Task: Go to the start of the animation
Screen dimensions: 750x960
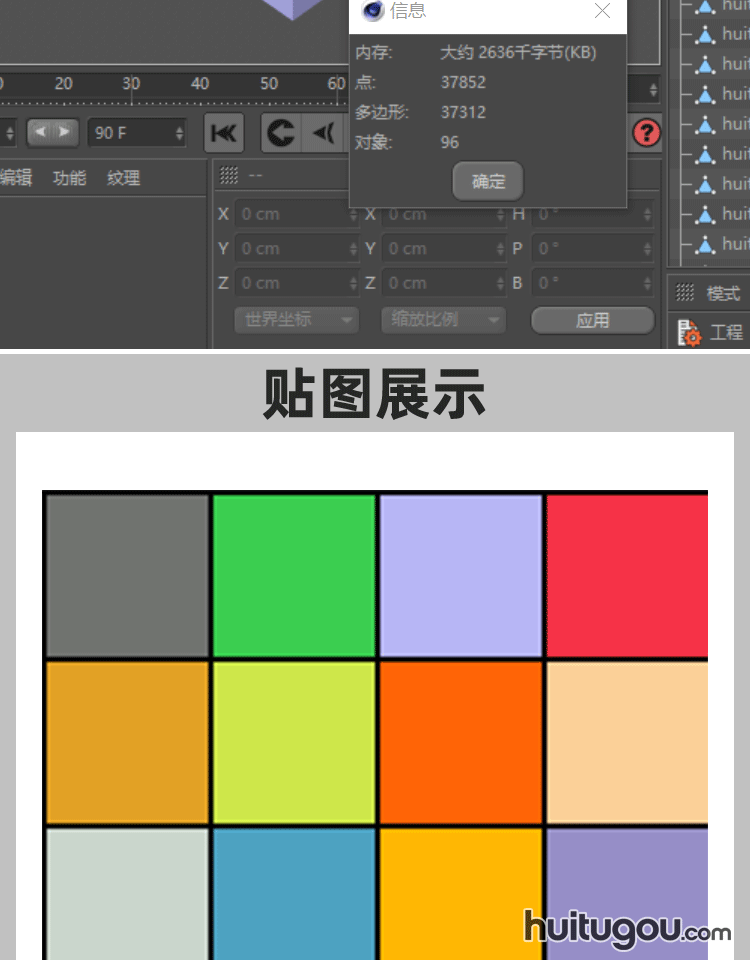Action: point(224,133)
